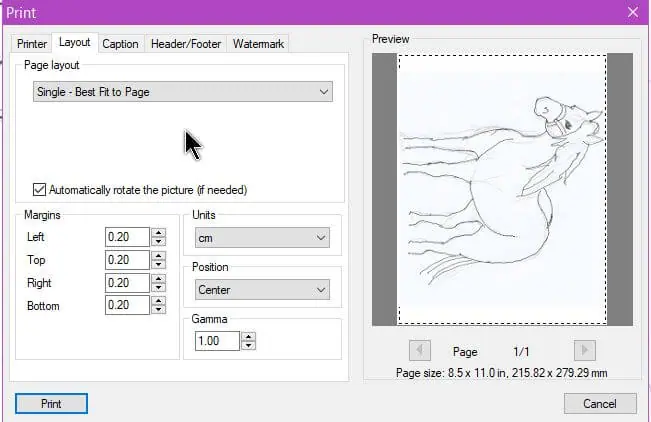Image resolution: width=651 pixels, height=422 pixels.
Task: Click the page size text line
Action: (x=502, y=373)
